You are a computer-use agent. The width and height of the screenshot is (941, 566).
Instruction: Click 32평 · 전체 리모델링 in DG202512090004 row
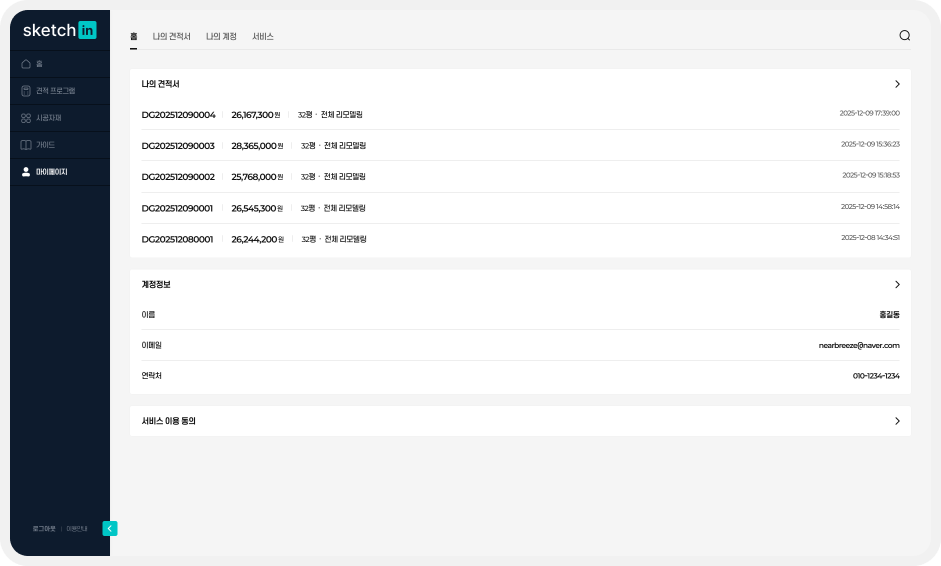pos(330,115)
